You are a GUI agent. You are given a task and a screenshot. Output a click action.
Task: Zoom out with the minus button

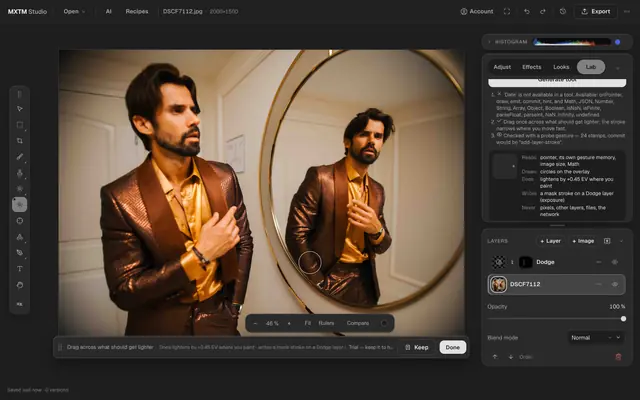(x=256, y=323)
